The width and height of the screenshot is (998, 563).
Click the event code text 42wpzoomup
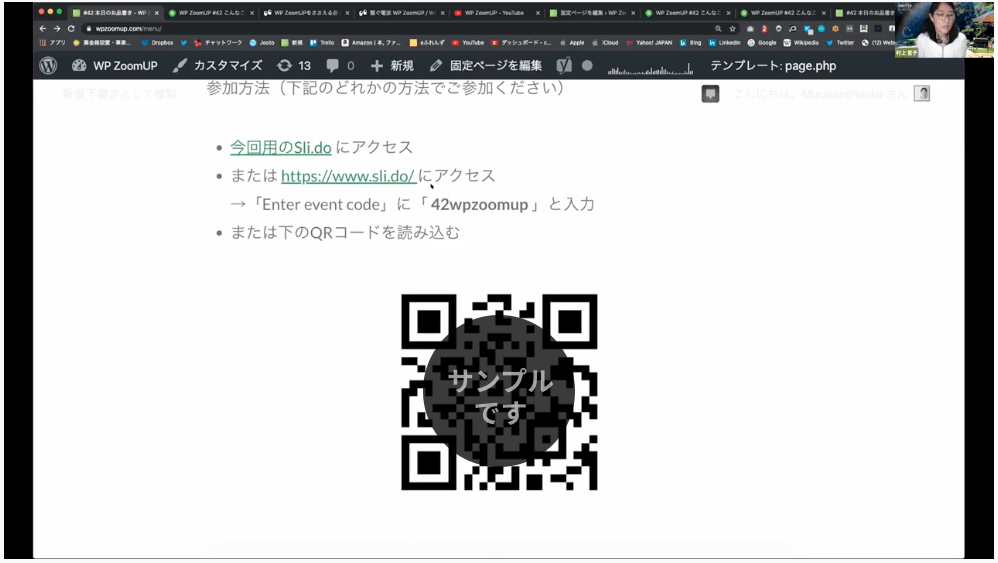[479, 204]
